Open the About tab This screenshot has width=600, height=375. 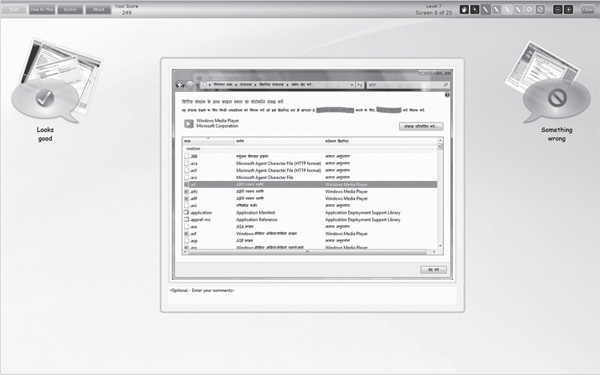pos(98,10)
